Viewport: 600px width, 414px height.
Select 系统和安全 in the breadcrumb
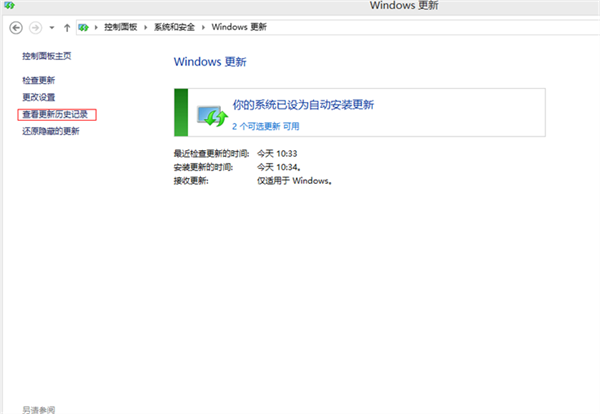click(x=174, y=27)
